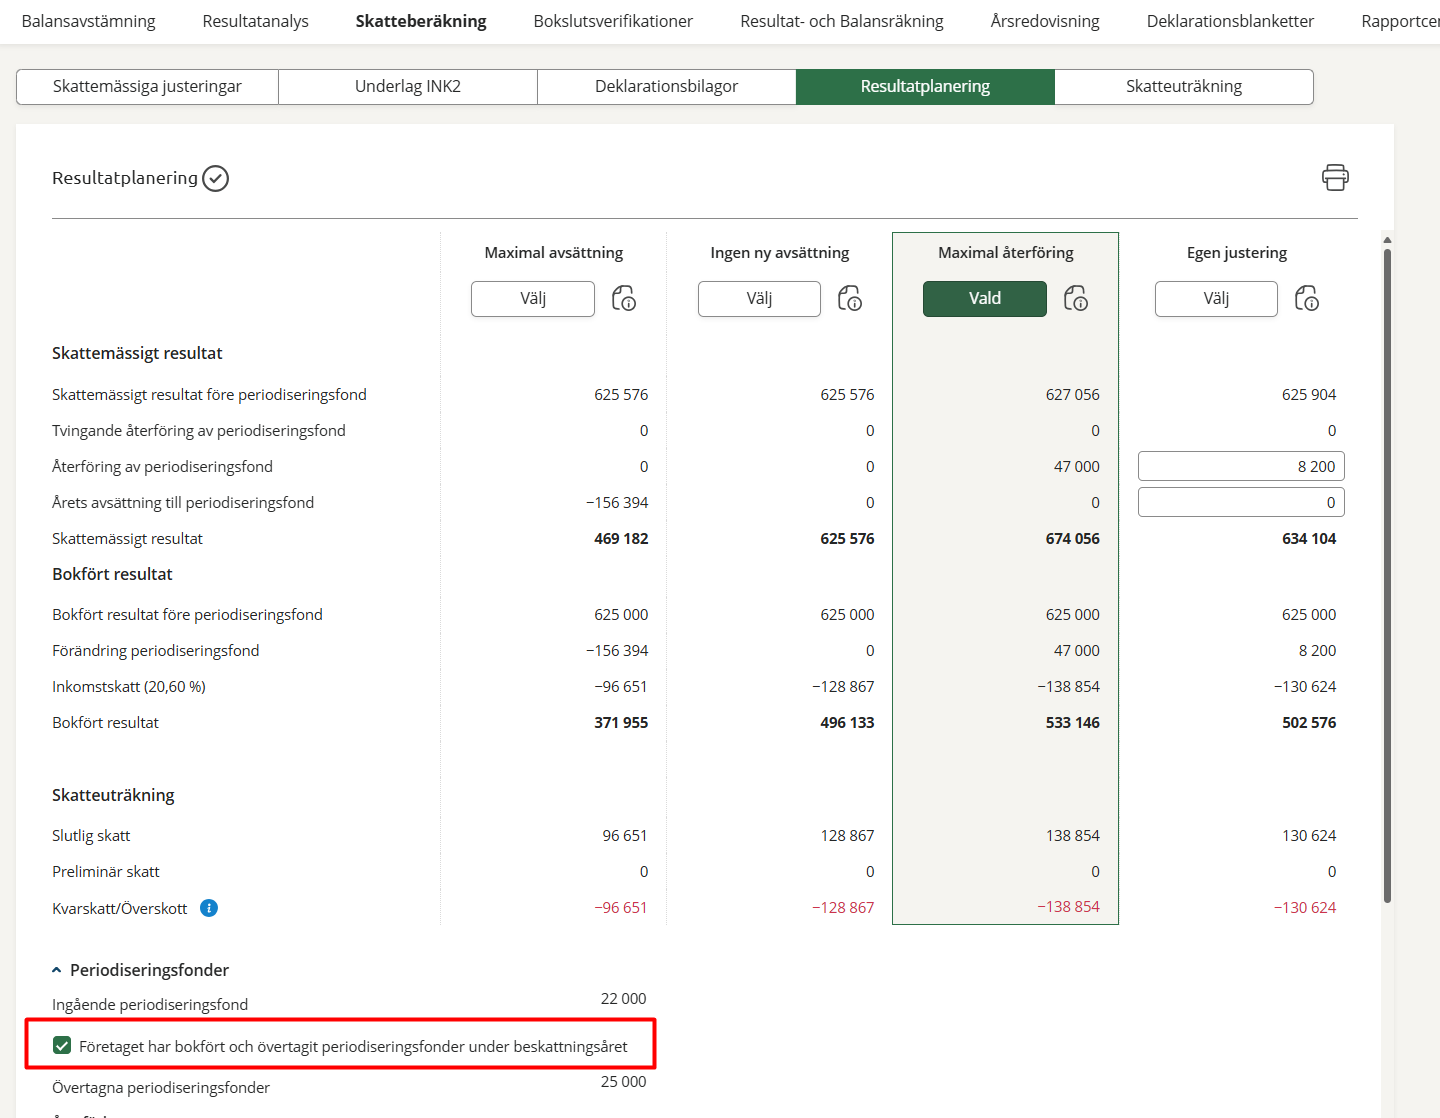This screenshot has width=1440, height=1118.
Task: Click info icon beside Maximal avsättning Välj
Action: coord(624,298)
